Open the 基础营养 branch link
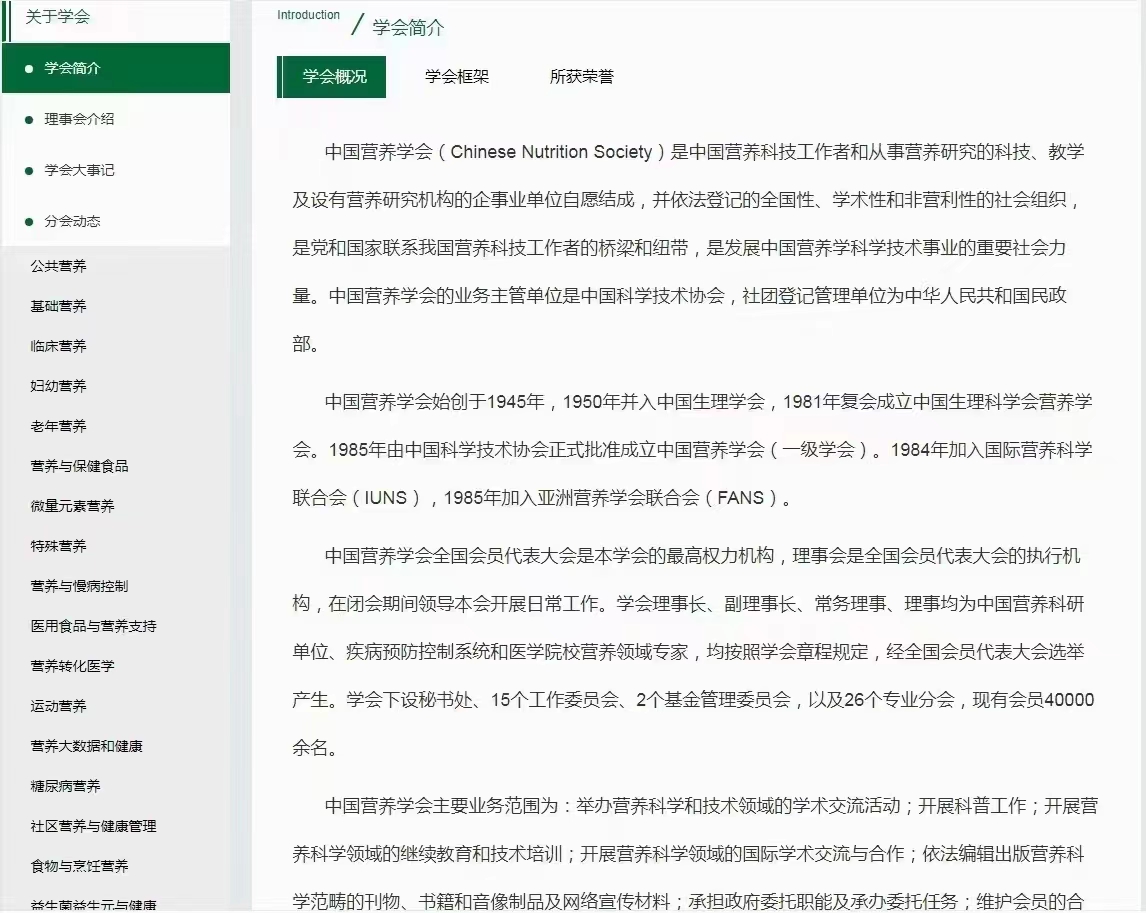This screenshot has width=1146, height=913. pyautogui.click(x=58, y=306)
